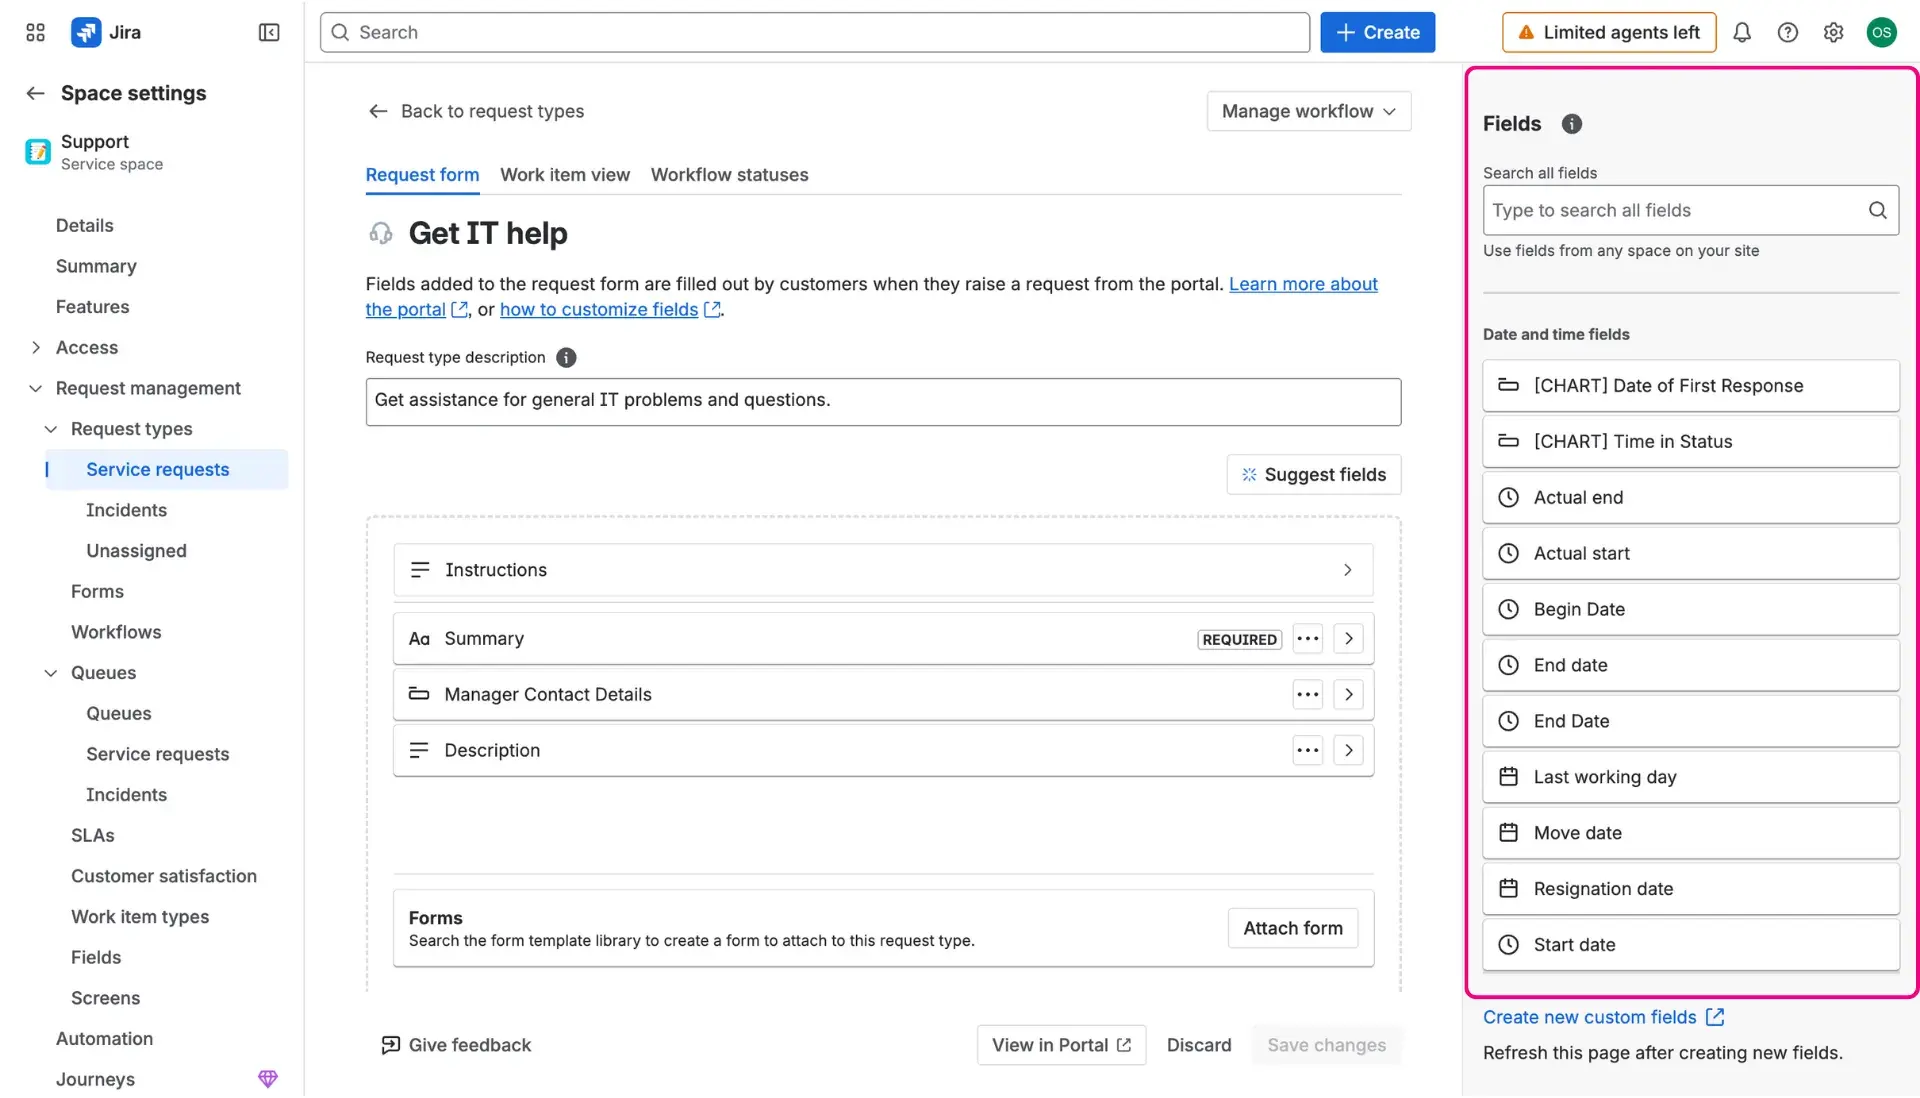Expand the Access section
The height and width of the screenshot is (1098, 1920).
click(x=35, y=347)
